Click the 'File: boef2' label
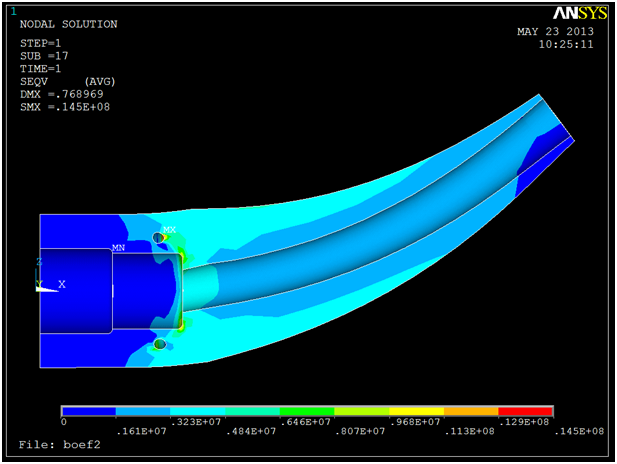The height and width of the screenshot is (464, 617). (59, 445)
